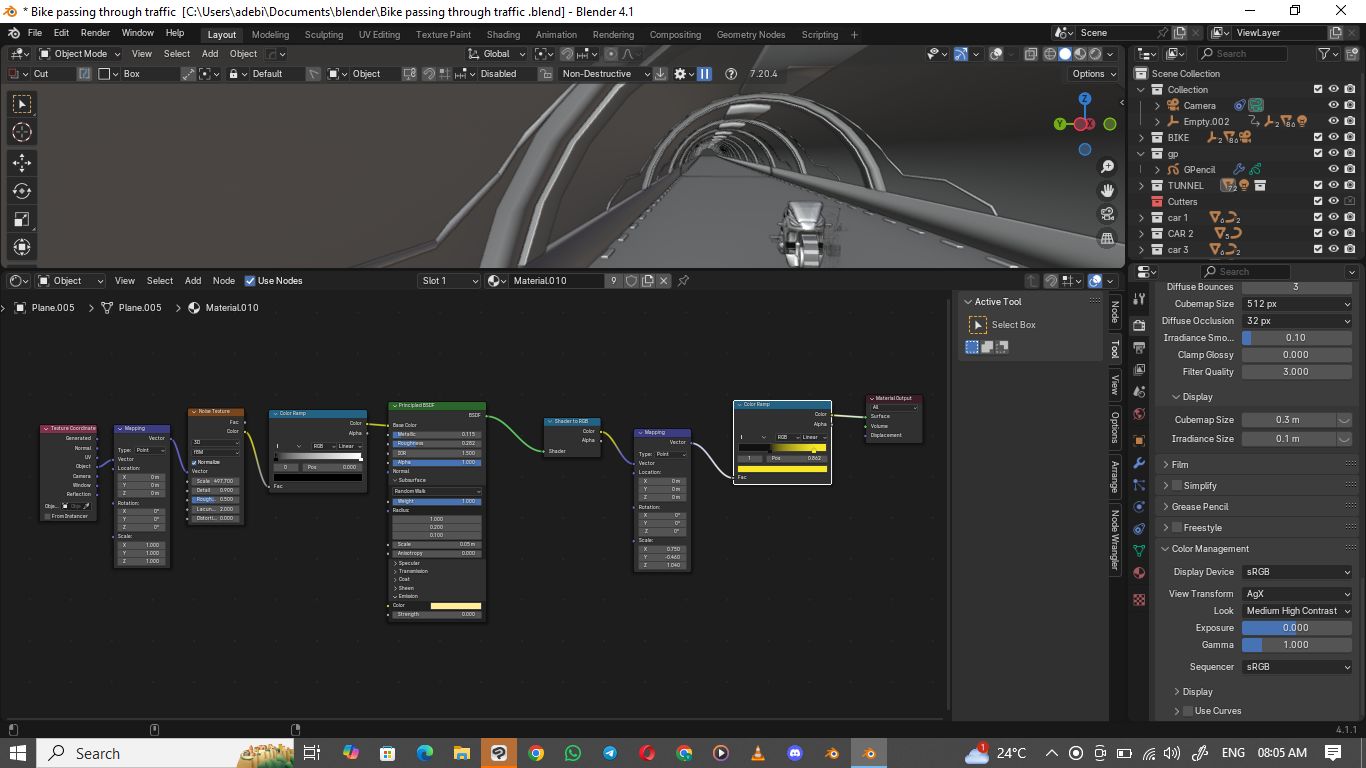
Task: Open Google Chrome from the taskbar
Action: (536, 753)
